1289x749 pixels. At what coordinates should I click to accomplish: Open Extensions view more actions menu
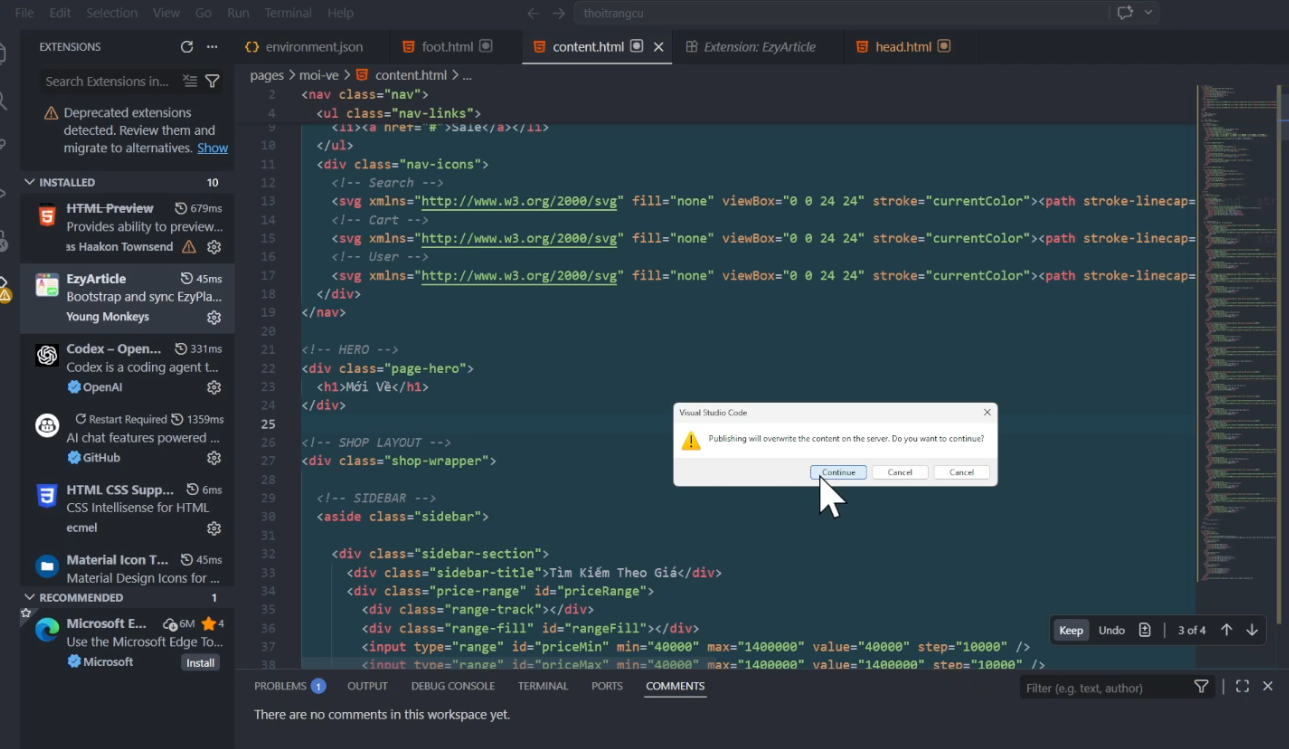212,47
